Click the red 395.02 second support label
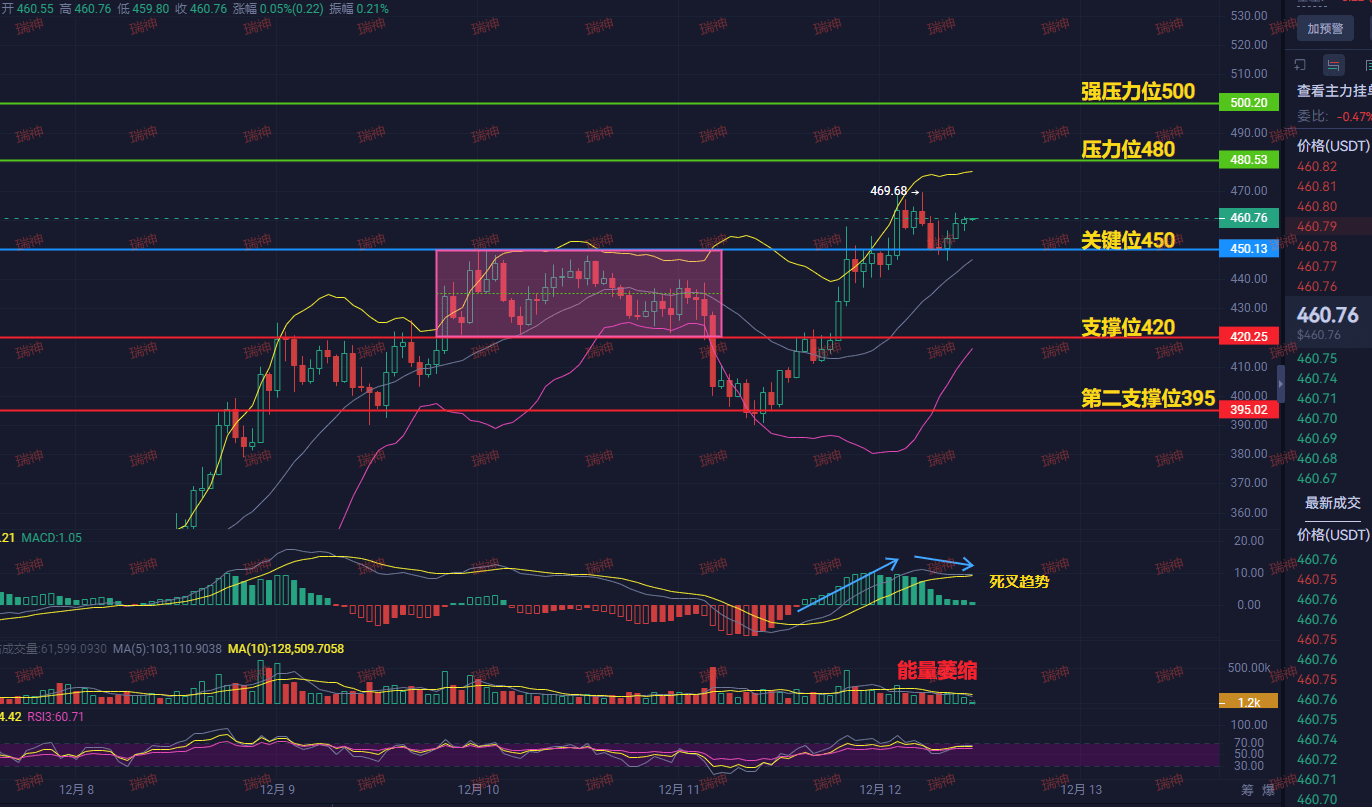 [1250, 410]
